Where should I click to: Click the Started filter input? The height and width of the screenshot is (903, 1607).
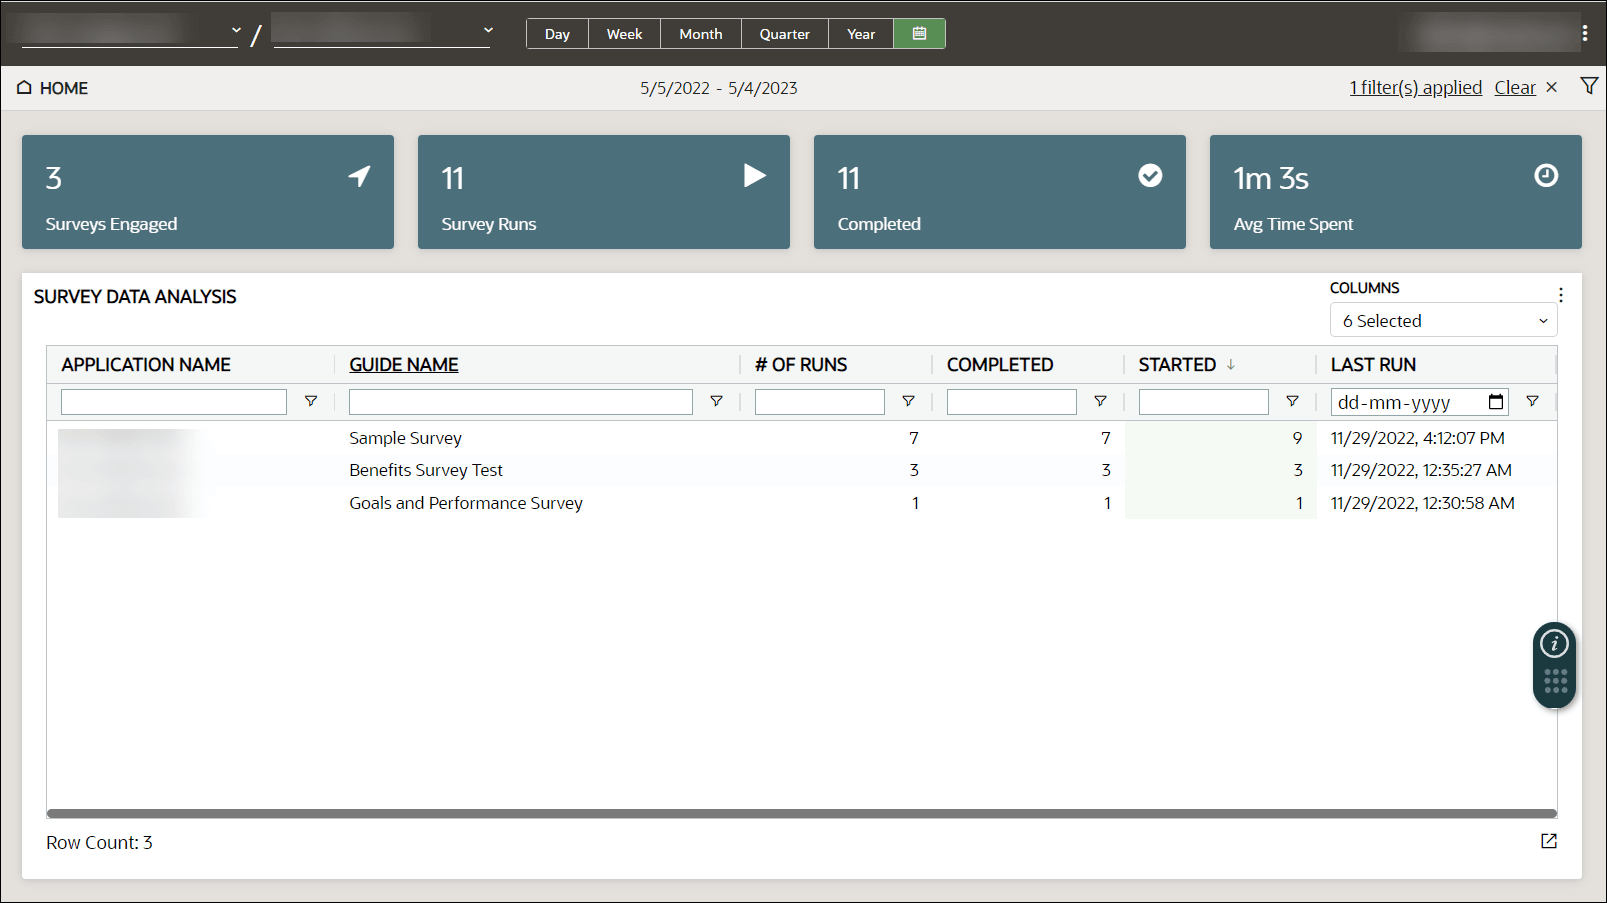1204,402
